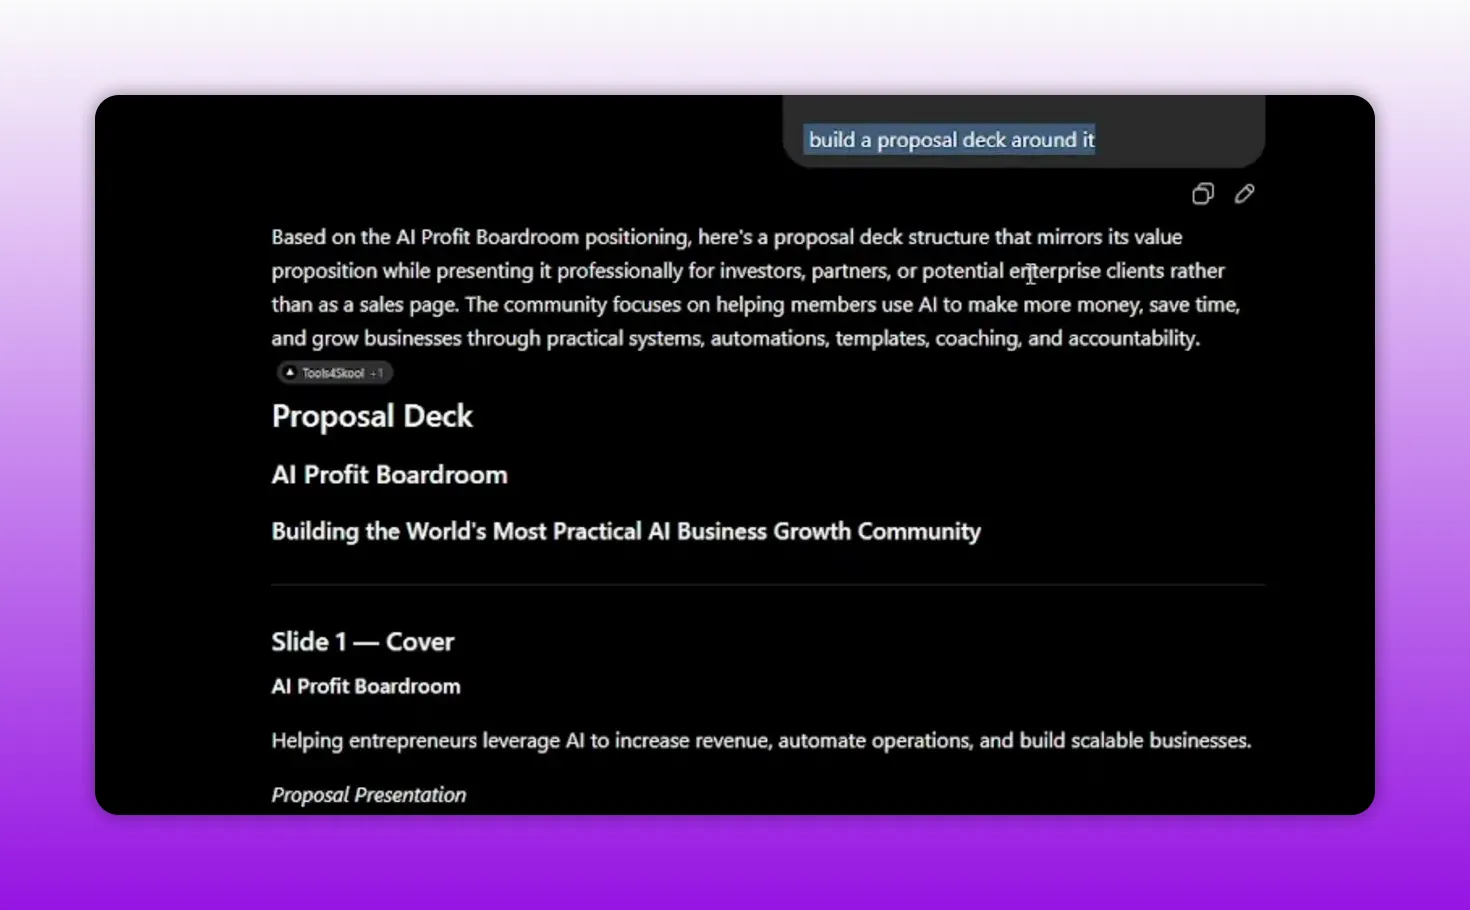Click the intro paragraph starting "Based on the AI Profit Boardroom"
This screenshot has height=910, width=1470.
(756, 288)
